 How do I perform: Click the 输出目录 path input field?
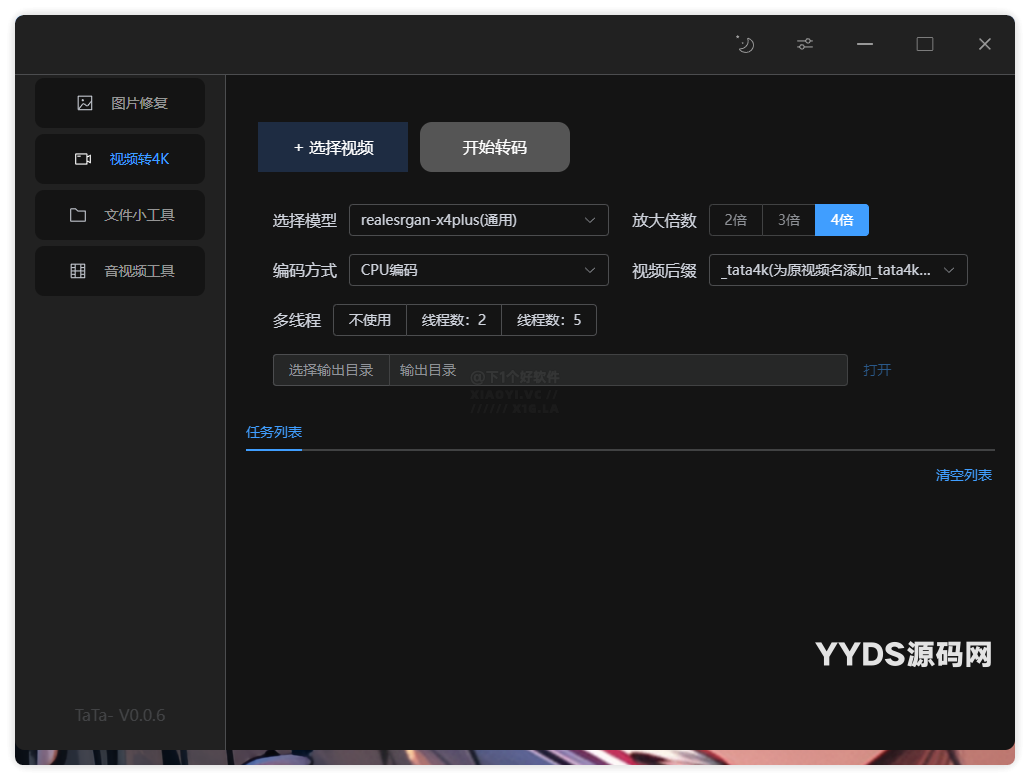point(618,370)
